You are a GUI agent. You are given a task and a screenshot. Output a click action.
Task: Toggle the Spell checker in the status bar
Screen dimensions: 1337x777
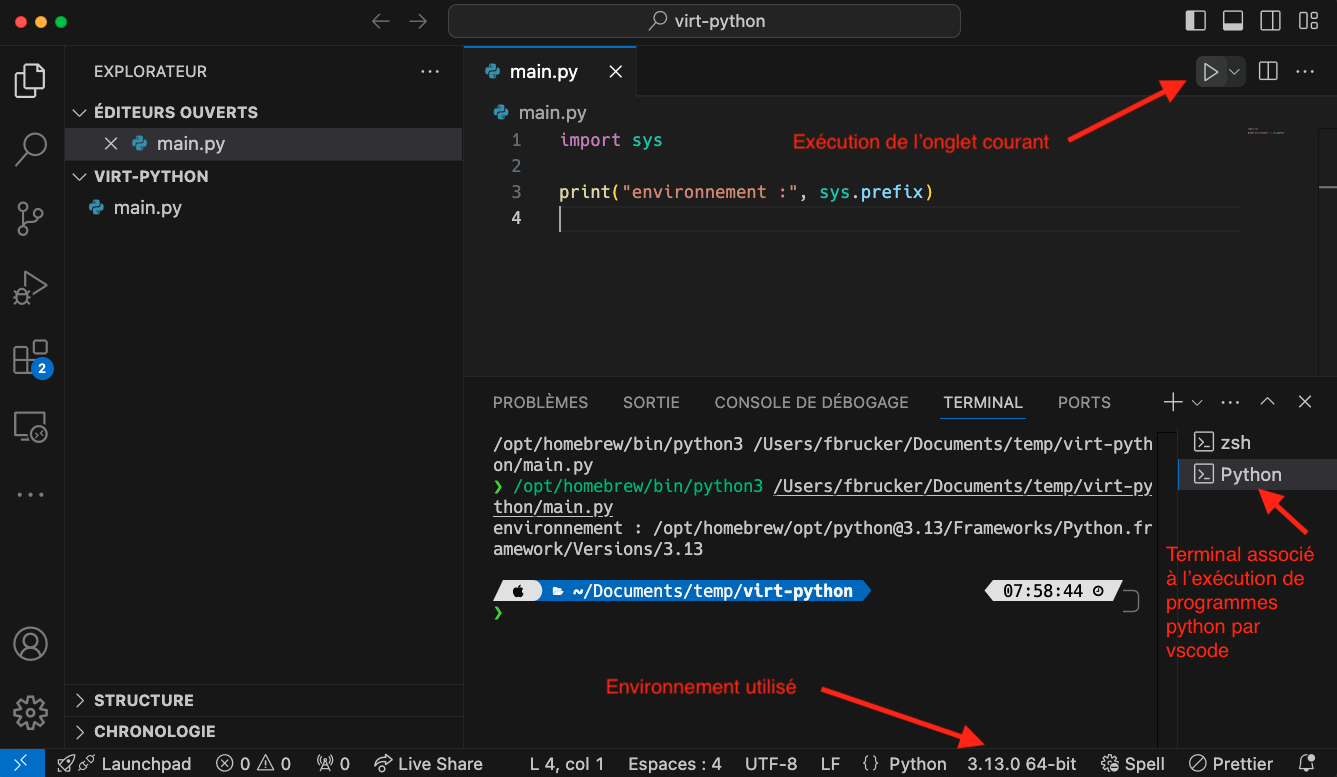pyautogui.click(x=1132, y=763)
